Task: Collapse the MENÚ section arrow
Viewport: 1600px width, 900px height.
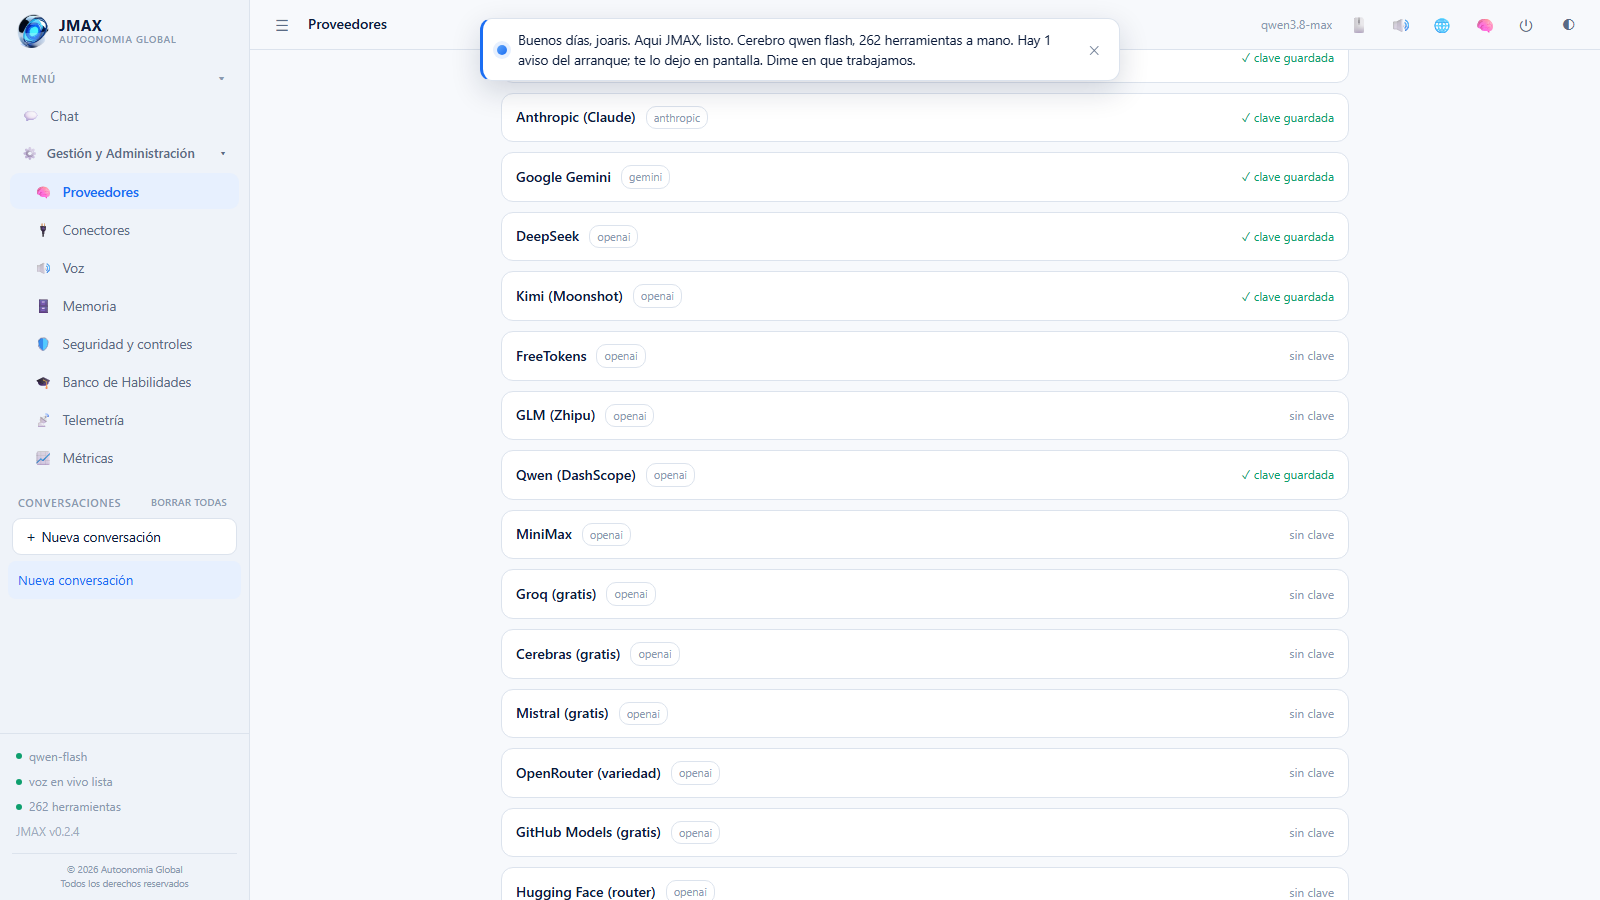Action: coord(222,79)
